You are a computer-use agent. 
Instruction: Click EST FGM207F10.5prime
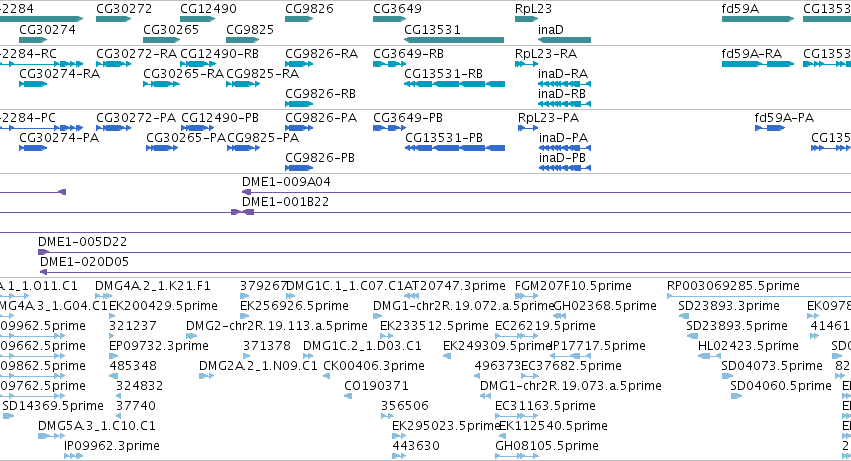pyautogui.click(x=573, y=286)
